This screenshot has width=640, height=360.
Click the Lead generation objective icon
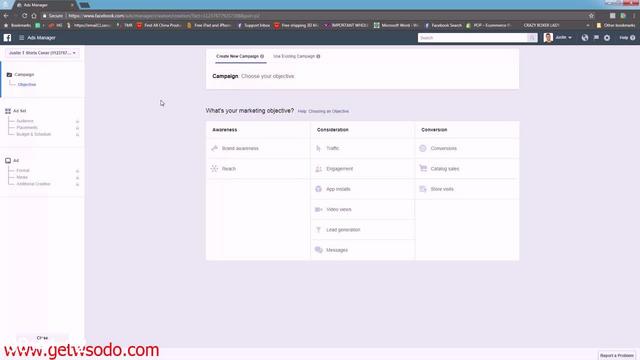(318, 230)
